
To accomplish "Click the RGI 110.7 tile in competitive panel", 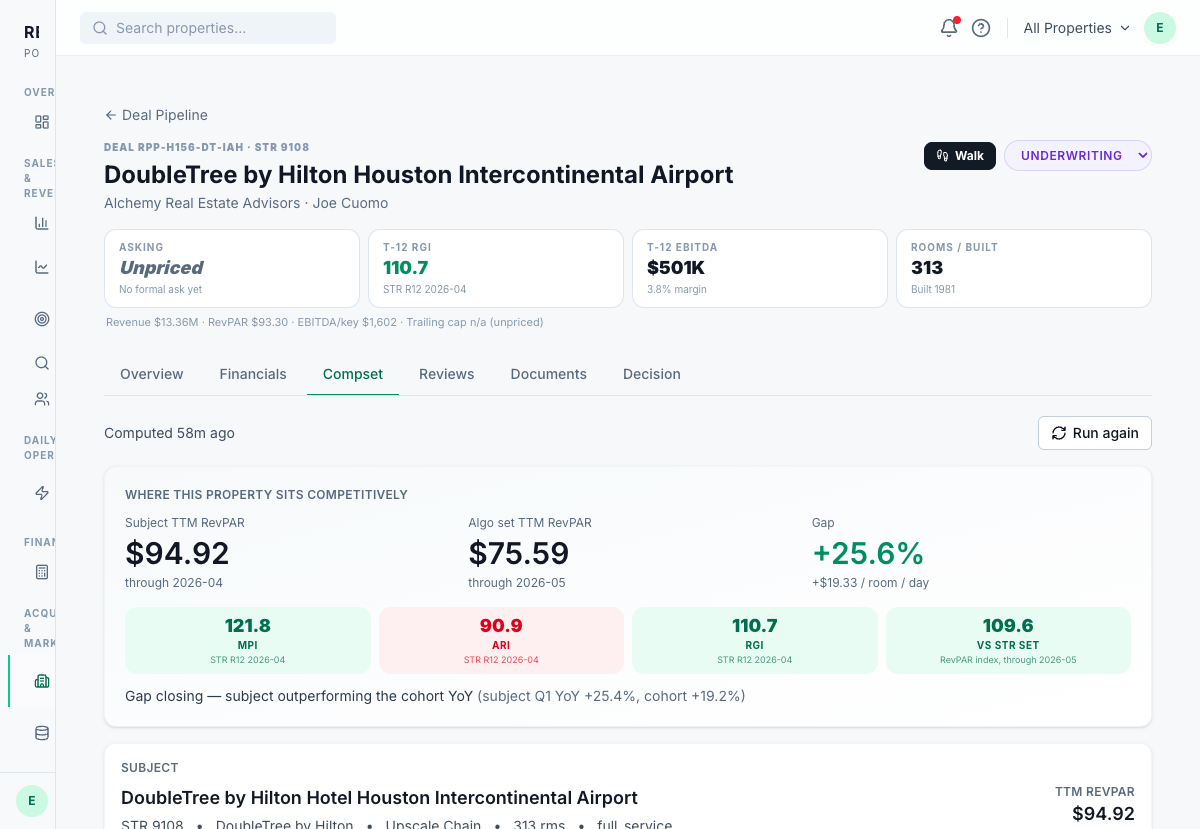I will tap(755, 640).
